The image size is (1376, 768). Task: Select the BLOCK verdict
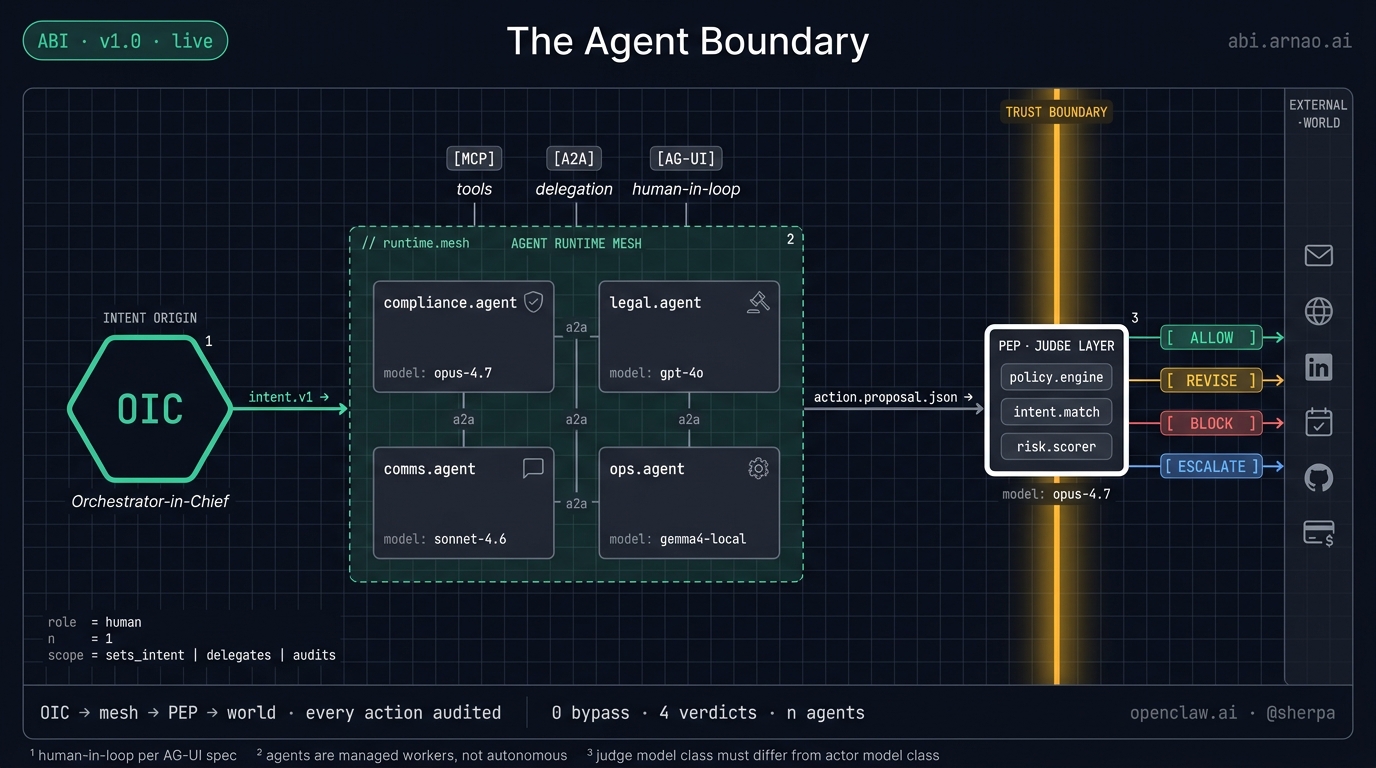pyautogui.click(x=1211, y=423)
